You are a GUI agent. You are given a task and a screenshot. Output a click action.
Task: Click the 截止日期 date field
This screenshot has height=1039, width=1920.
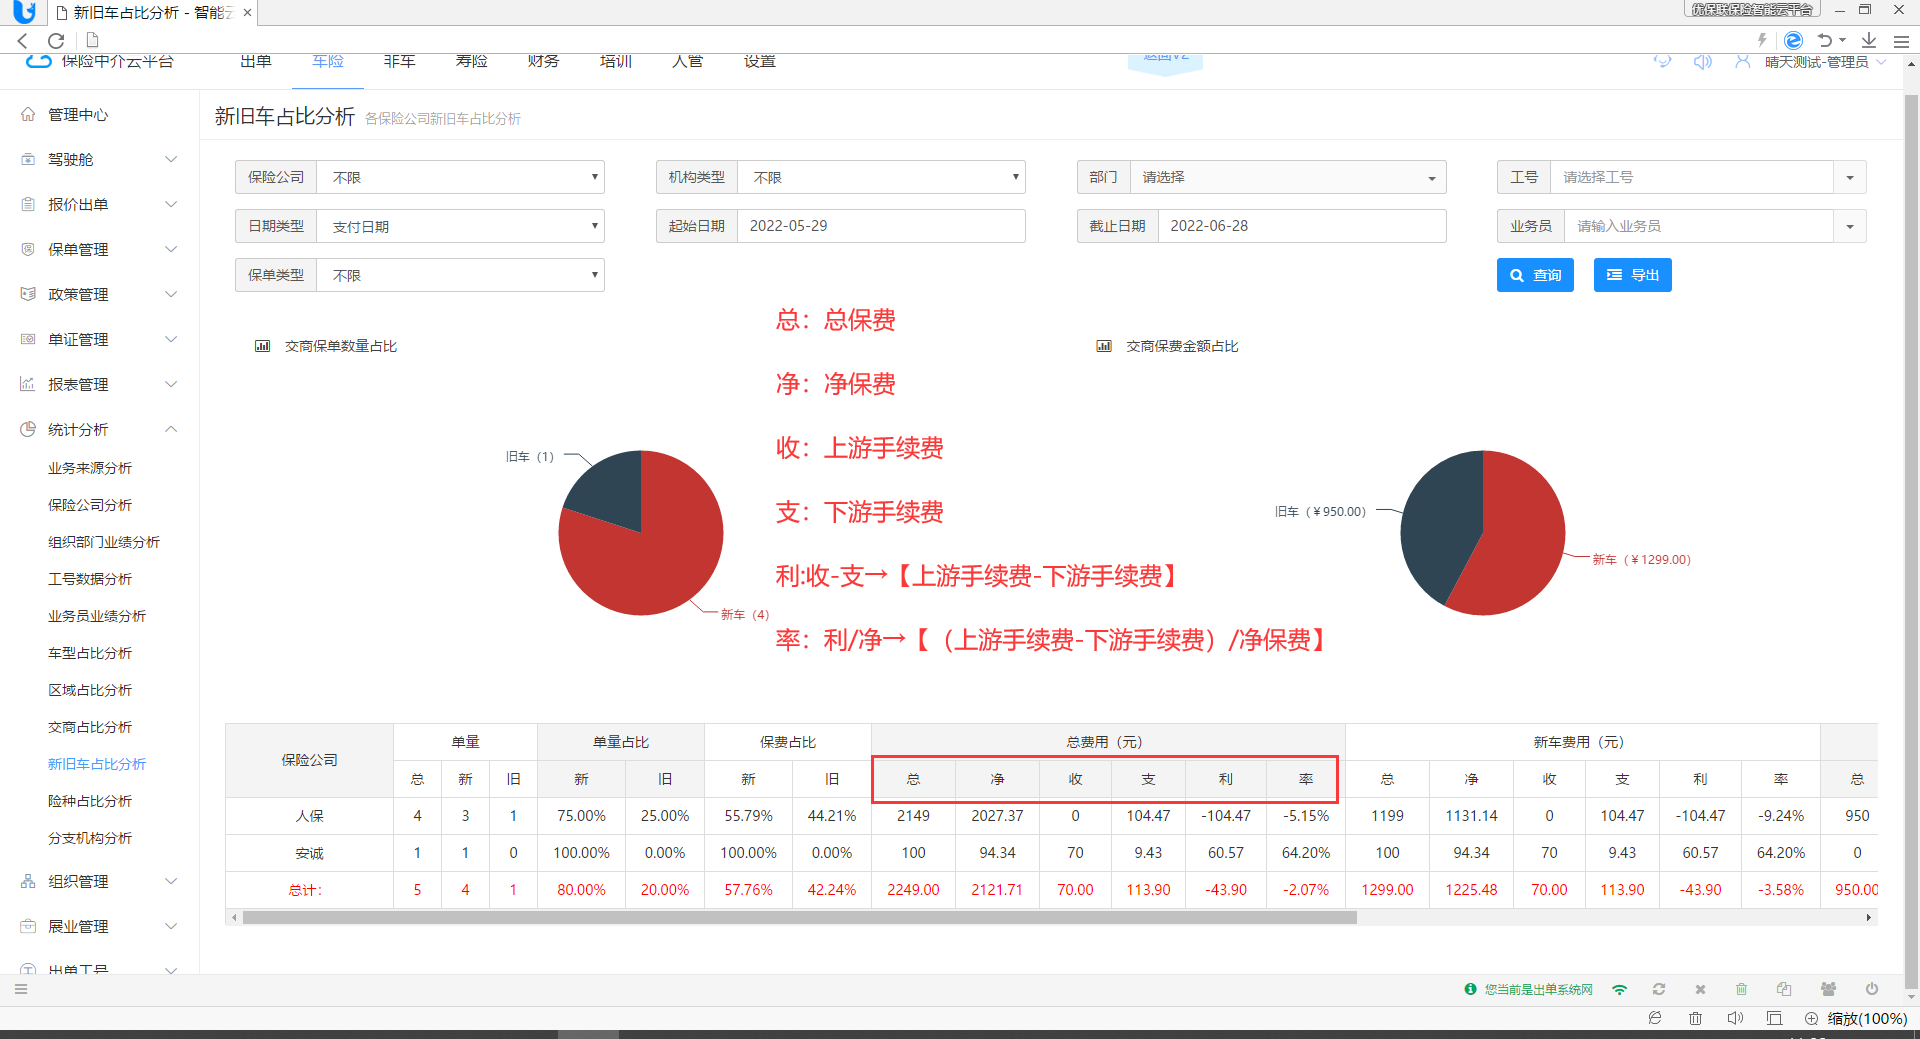pyautogui.click(x=1302, y=226)
